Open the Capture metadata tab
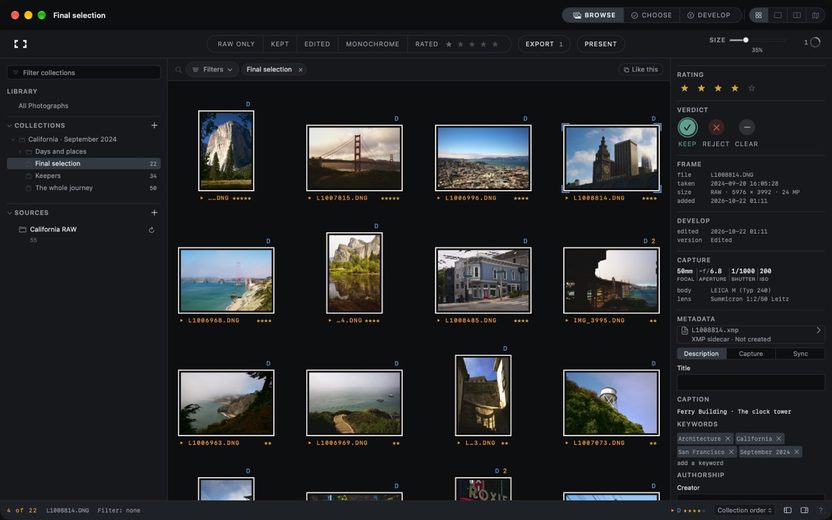 pos(750,353)
